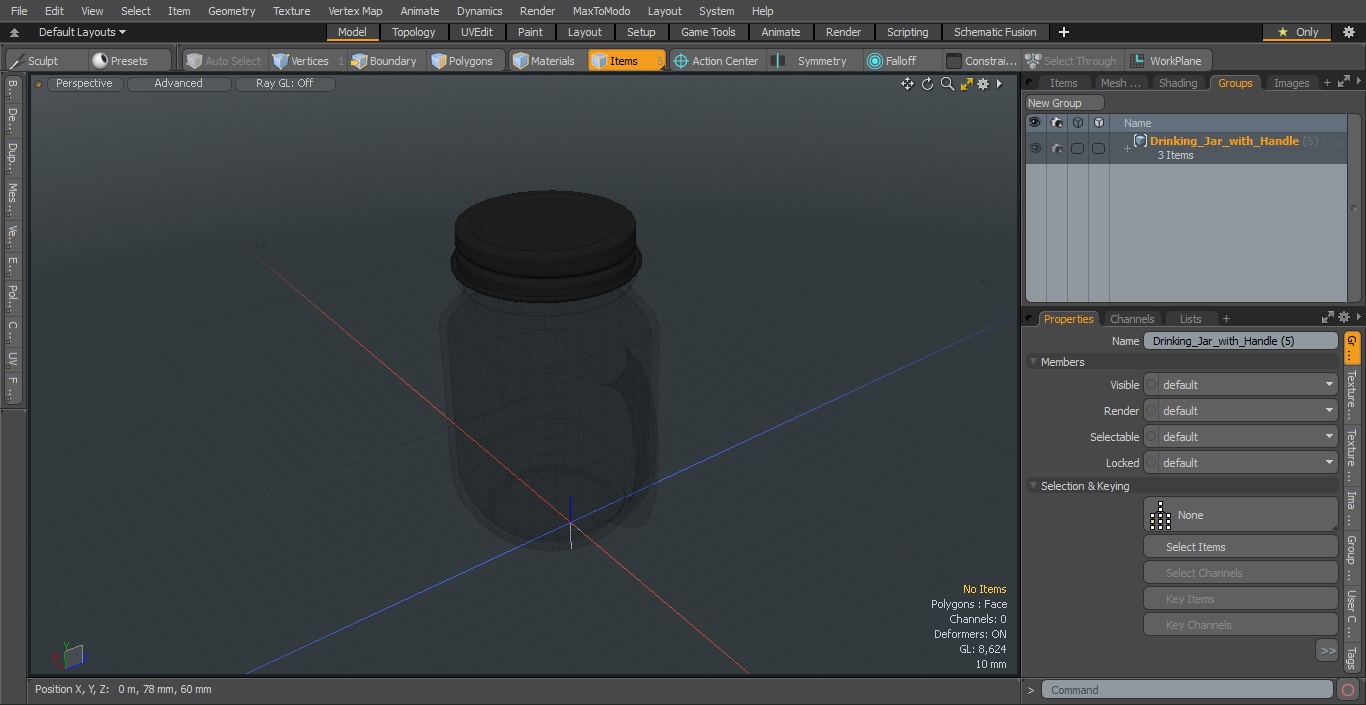The width and height of the screenshot is (1366, 705).
Task: Switch to the Topology layout tab
Action: pos(413,32)
